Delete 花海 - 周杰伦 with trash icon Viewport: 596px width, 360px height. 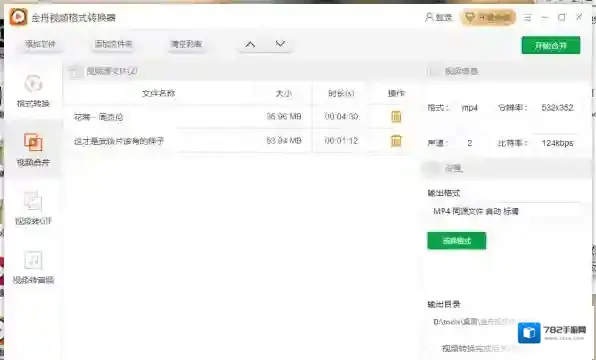[396, 117]
